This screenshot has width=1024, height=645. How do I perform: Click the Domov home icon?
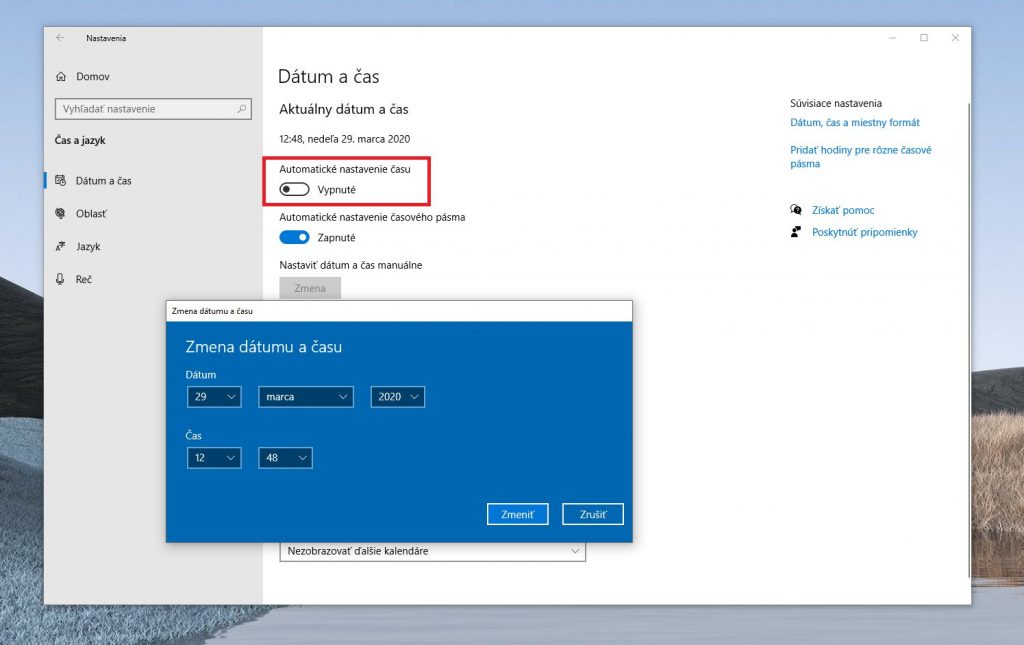(61, 76)
